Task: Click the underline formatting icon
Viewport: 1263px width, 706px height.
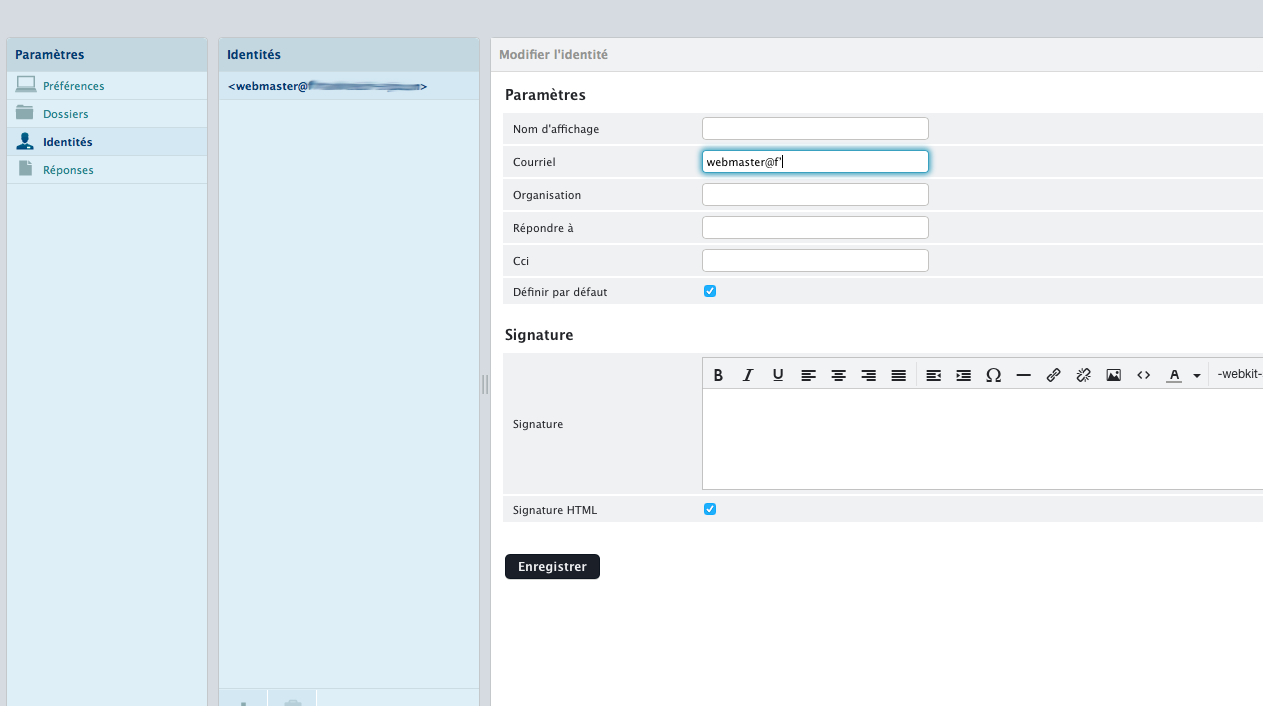Action: 778,375
